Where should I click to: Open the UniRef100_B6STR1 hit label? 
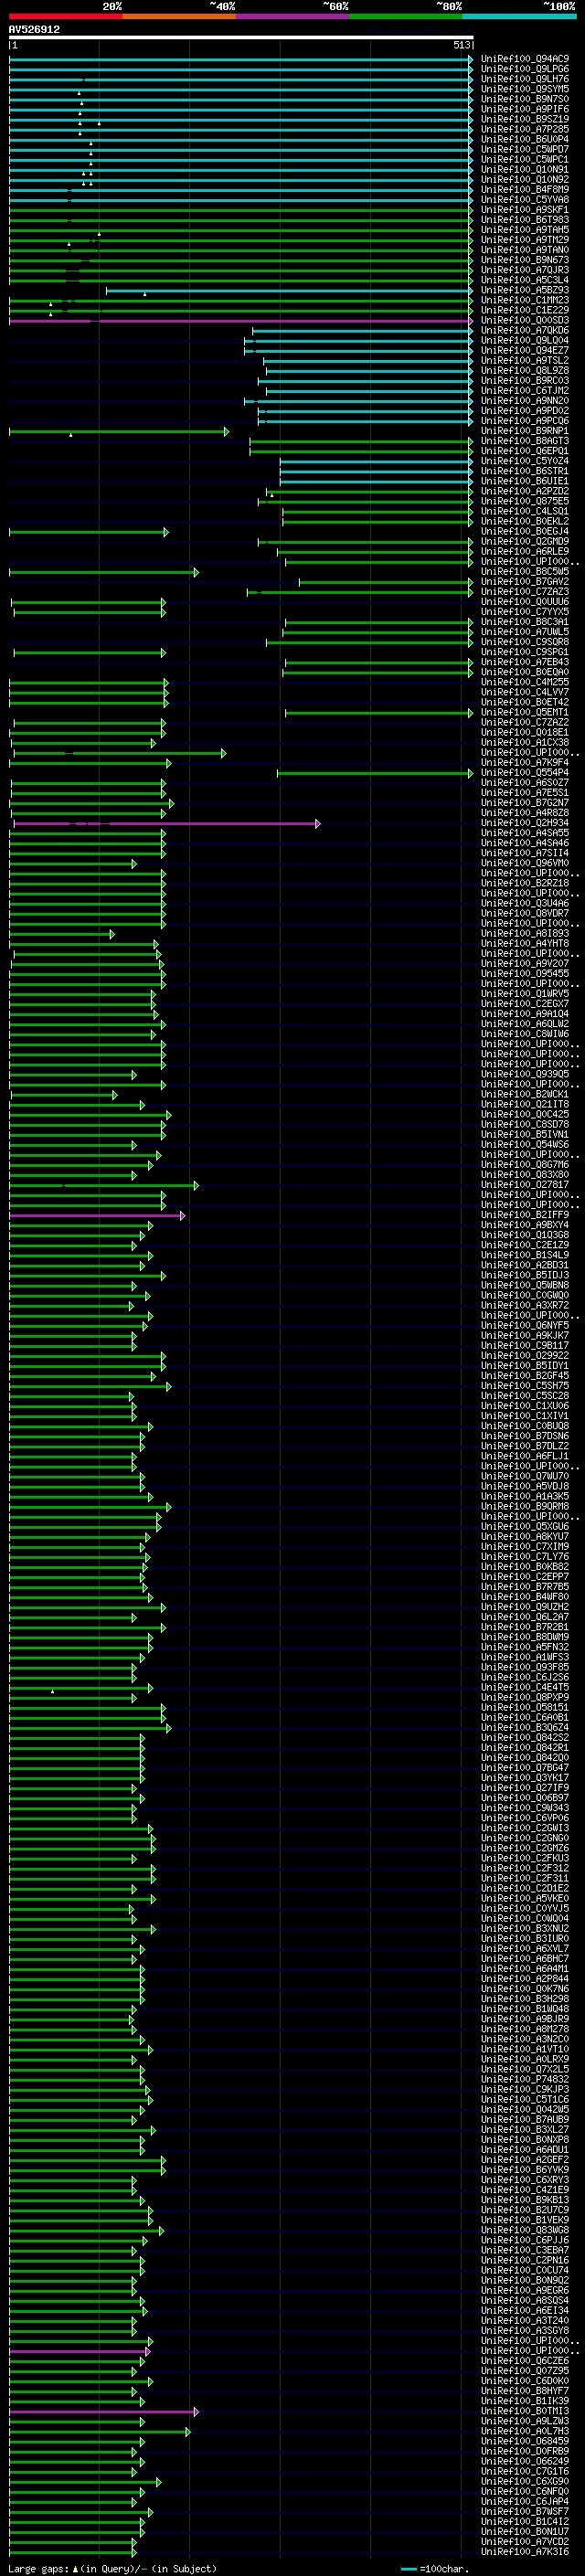pos(525,471)
